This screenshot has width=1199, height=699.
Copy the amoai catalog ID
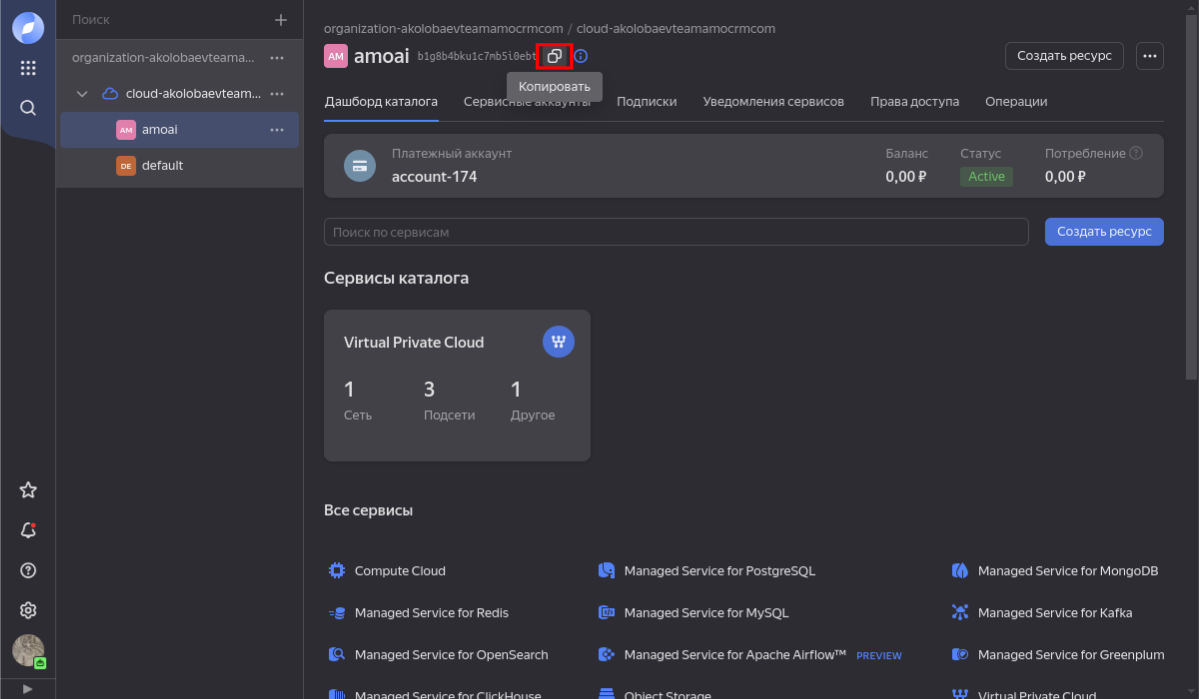pos(554,56)
